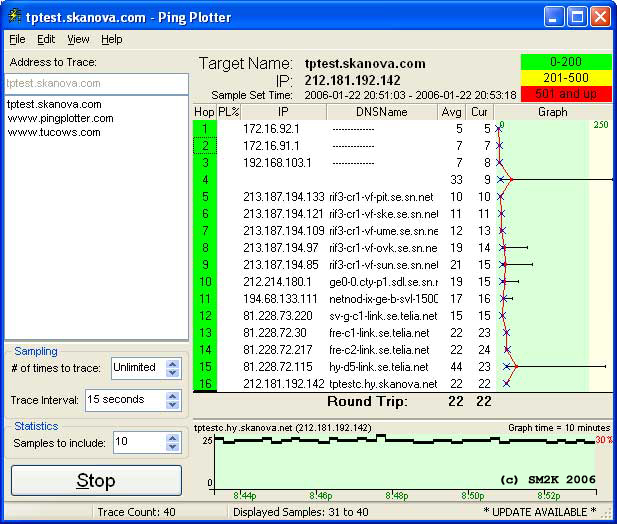Click the Cur column header
This screenshot has height=524, width=617.
[479, 112]
